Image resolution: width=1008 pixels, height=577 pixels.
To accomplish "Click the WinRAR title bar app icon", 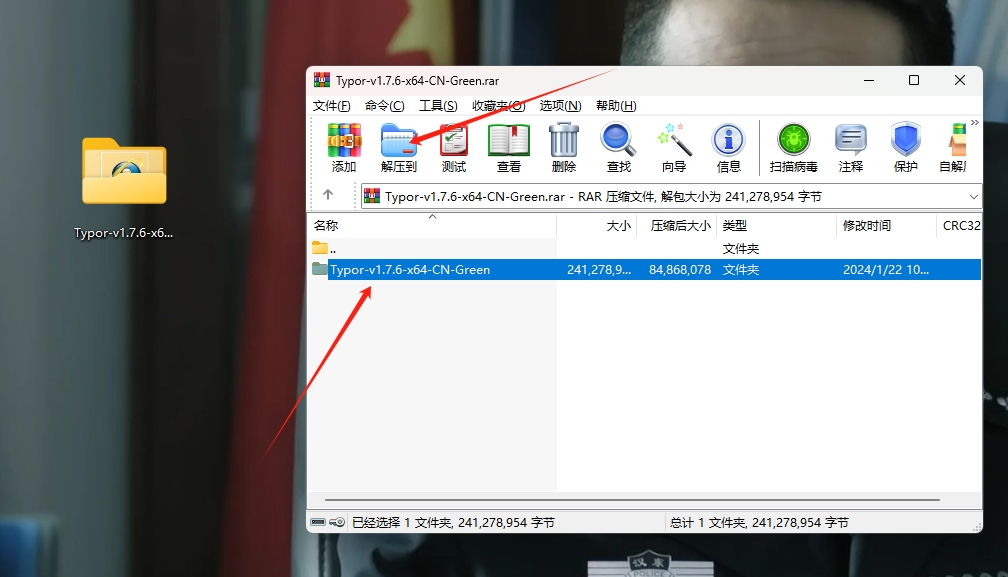I will pos(321,80).
